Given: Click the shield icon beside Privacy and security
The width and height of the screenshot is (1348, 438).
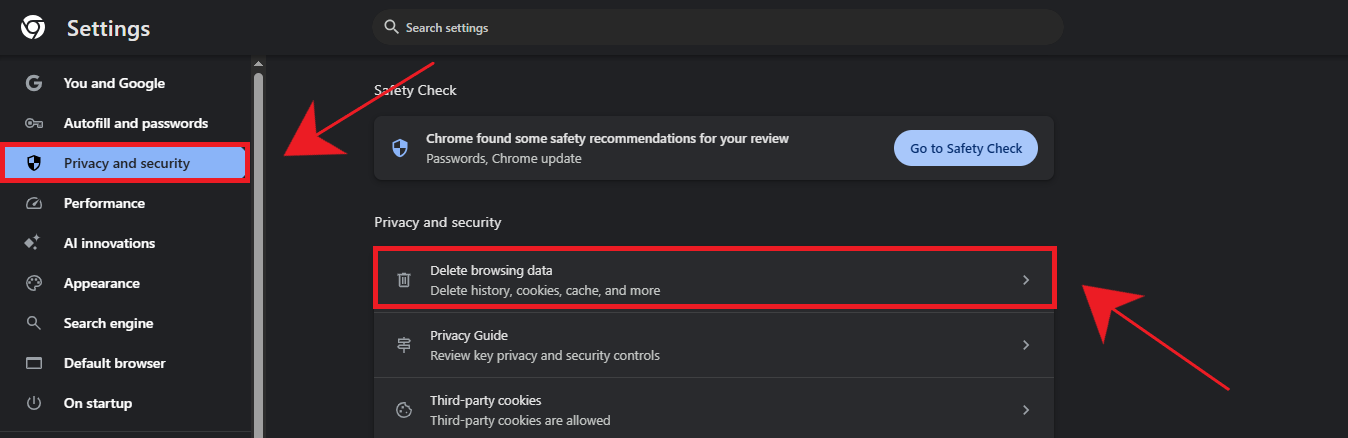Looking at the screenshot, I should [34, 163].
